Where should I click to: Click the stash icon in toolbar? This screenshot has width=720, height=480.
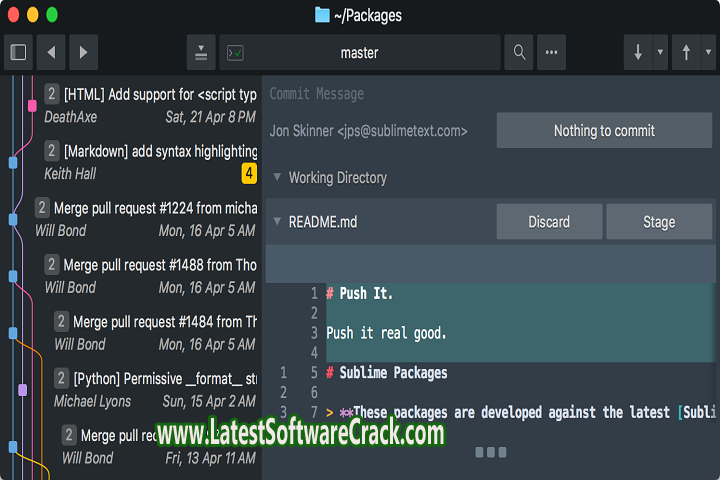click(x=201, y=52)
